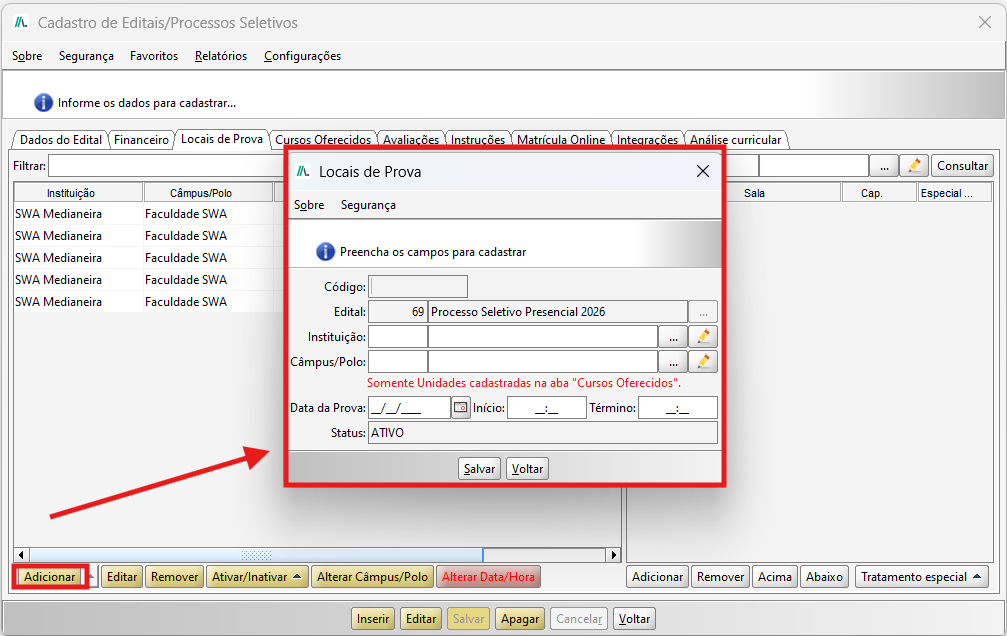Click the app logo in Cadastro de Editais title bar

(21, 22)
